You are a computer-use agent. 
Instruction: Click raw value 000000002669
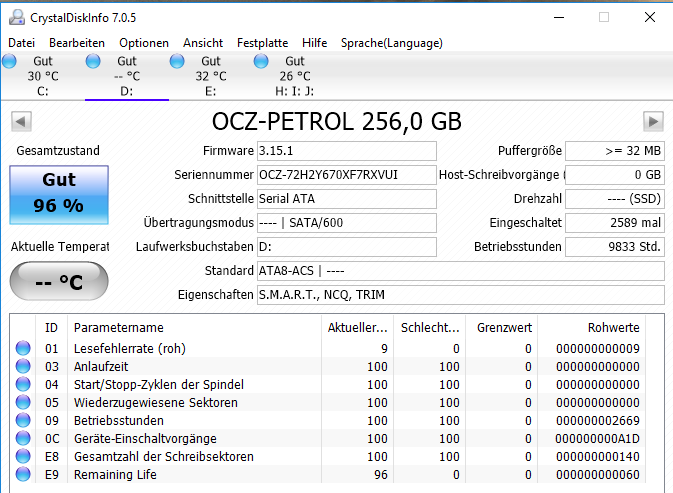[x=598, y=420]
